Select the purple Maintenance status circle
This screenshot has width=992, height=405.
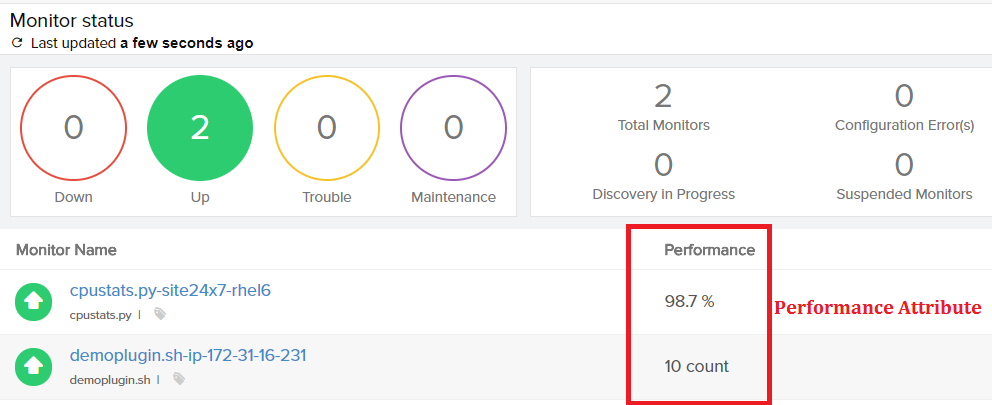click(x=453, y=127)
